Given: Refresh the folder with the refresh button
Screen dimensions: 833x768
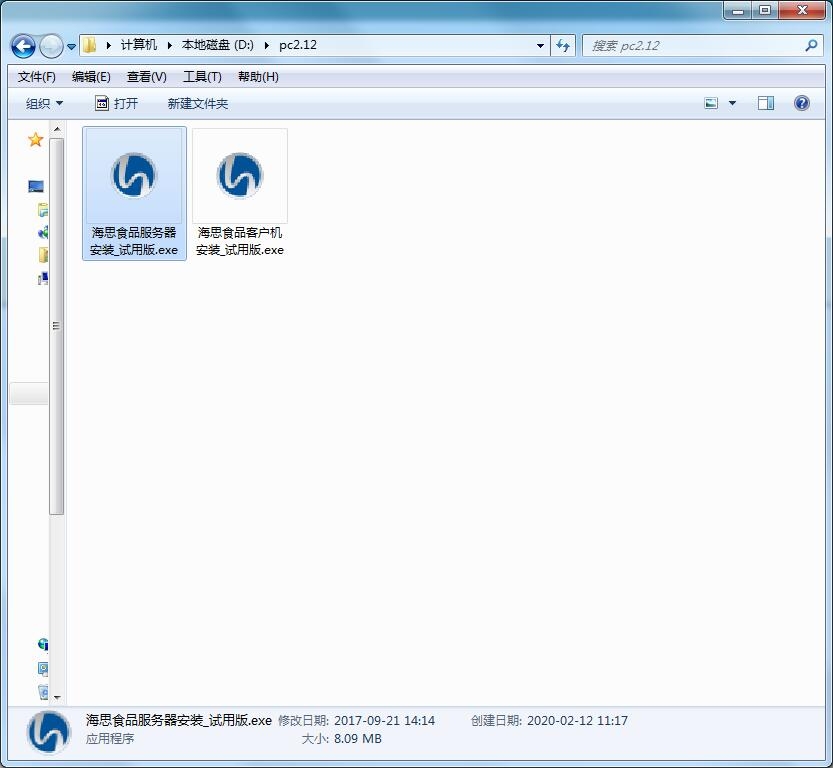Looking at the screenshot, I should tap(563, 46).
